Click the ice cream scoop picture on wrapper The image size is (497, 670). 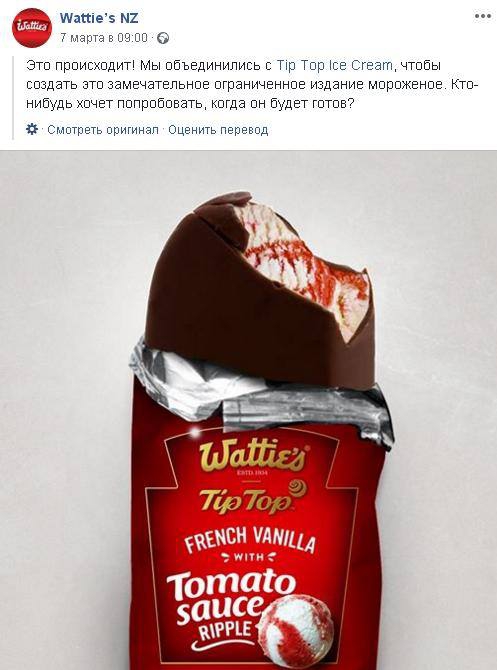(x=297, y=627)
